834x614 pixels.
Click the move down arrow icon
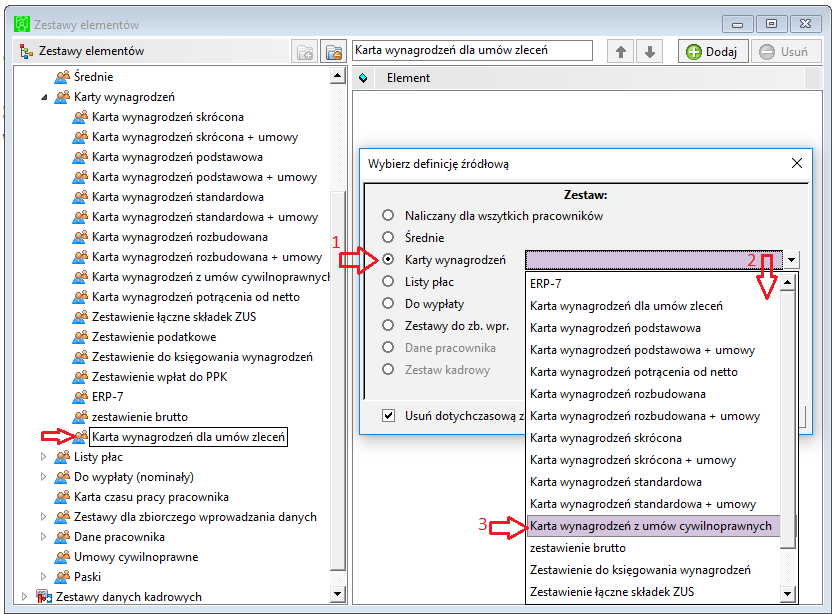click(649, 52)
